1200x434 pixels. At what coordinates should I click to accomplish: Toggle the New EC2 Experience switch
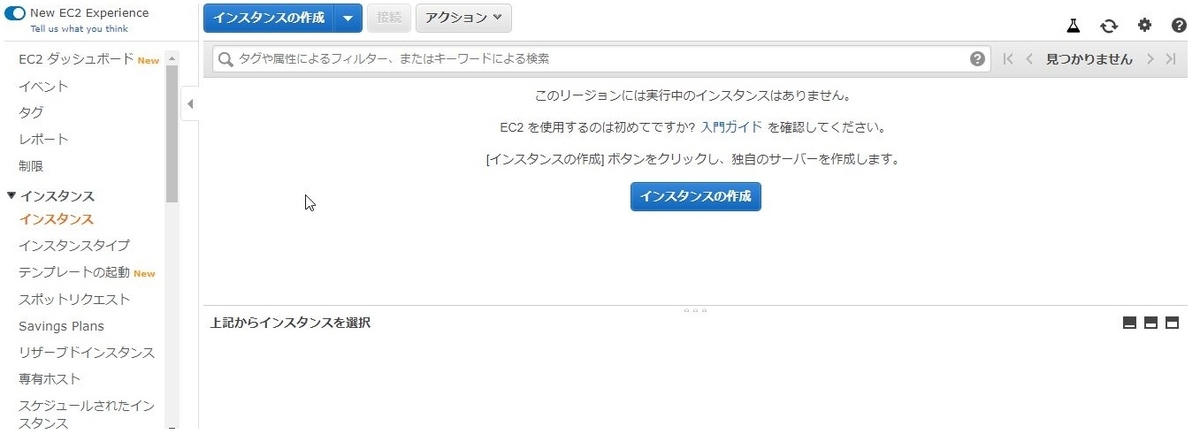tap(15, 13)
